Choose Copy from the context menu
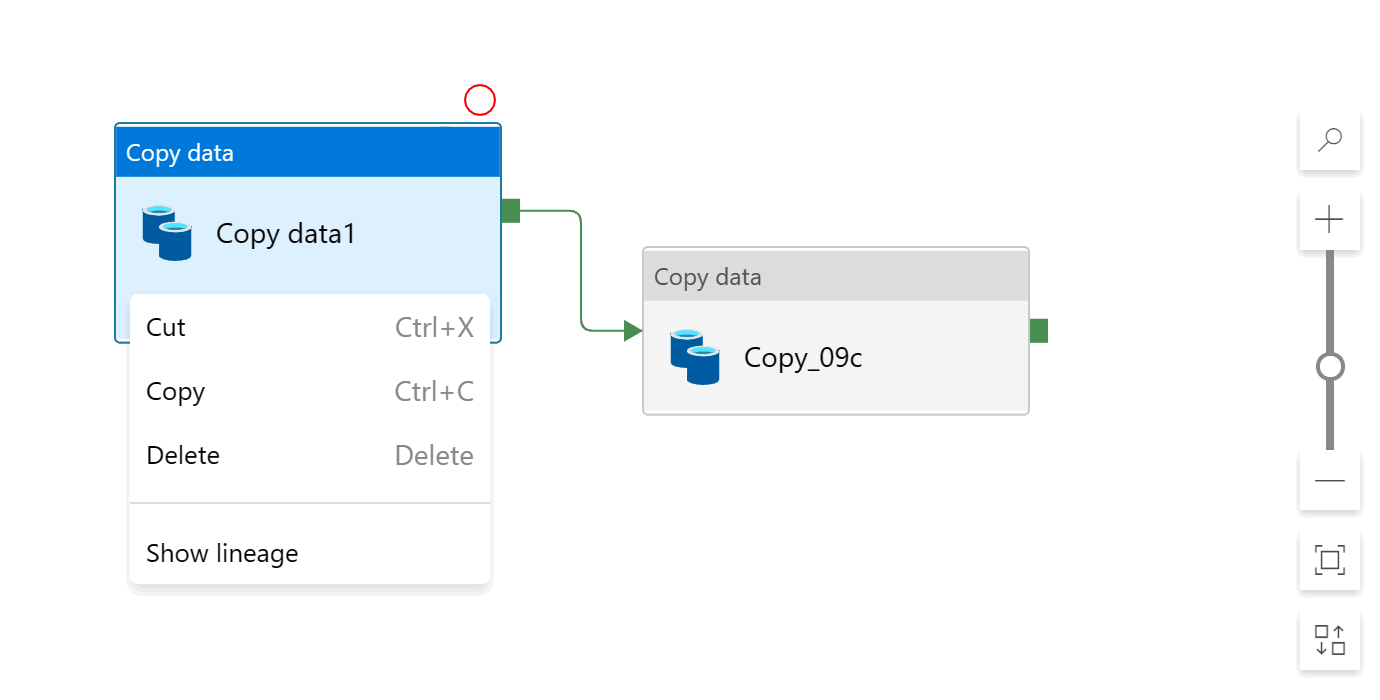This screenshot has width=1380, height=700. pyautogui.click(x=175, y=392)
